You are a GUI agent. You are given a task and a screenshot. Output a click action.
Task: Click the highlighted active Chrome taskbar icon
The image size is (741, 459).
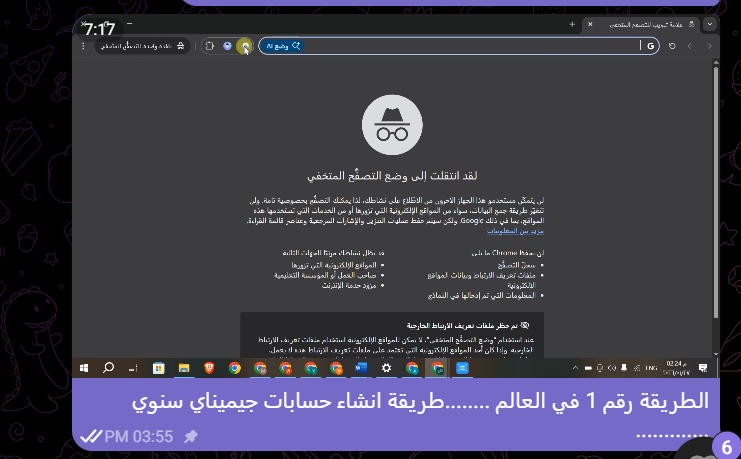[x=437, y=368]
